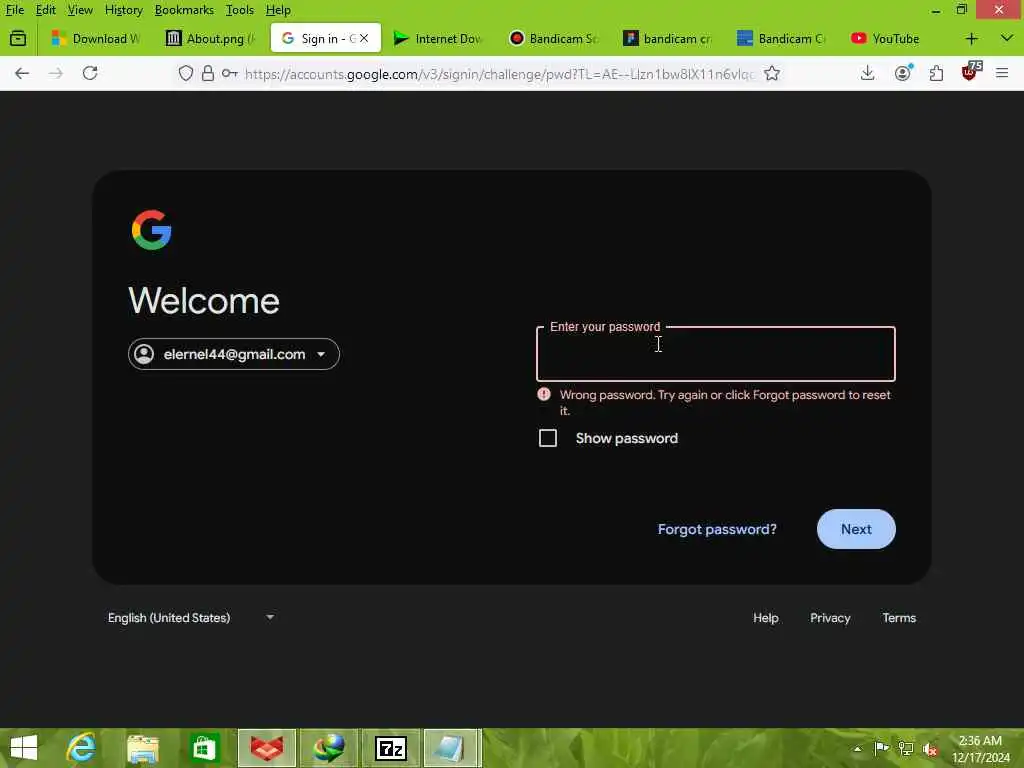Open the 7-Zip taskbar icon

pos(391,748)
